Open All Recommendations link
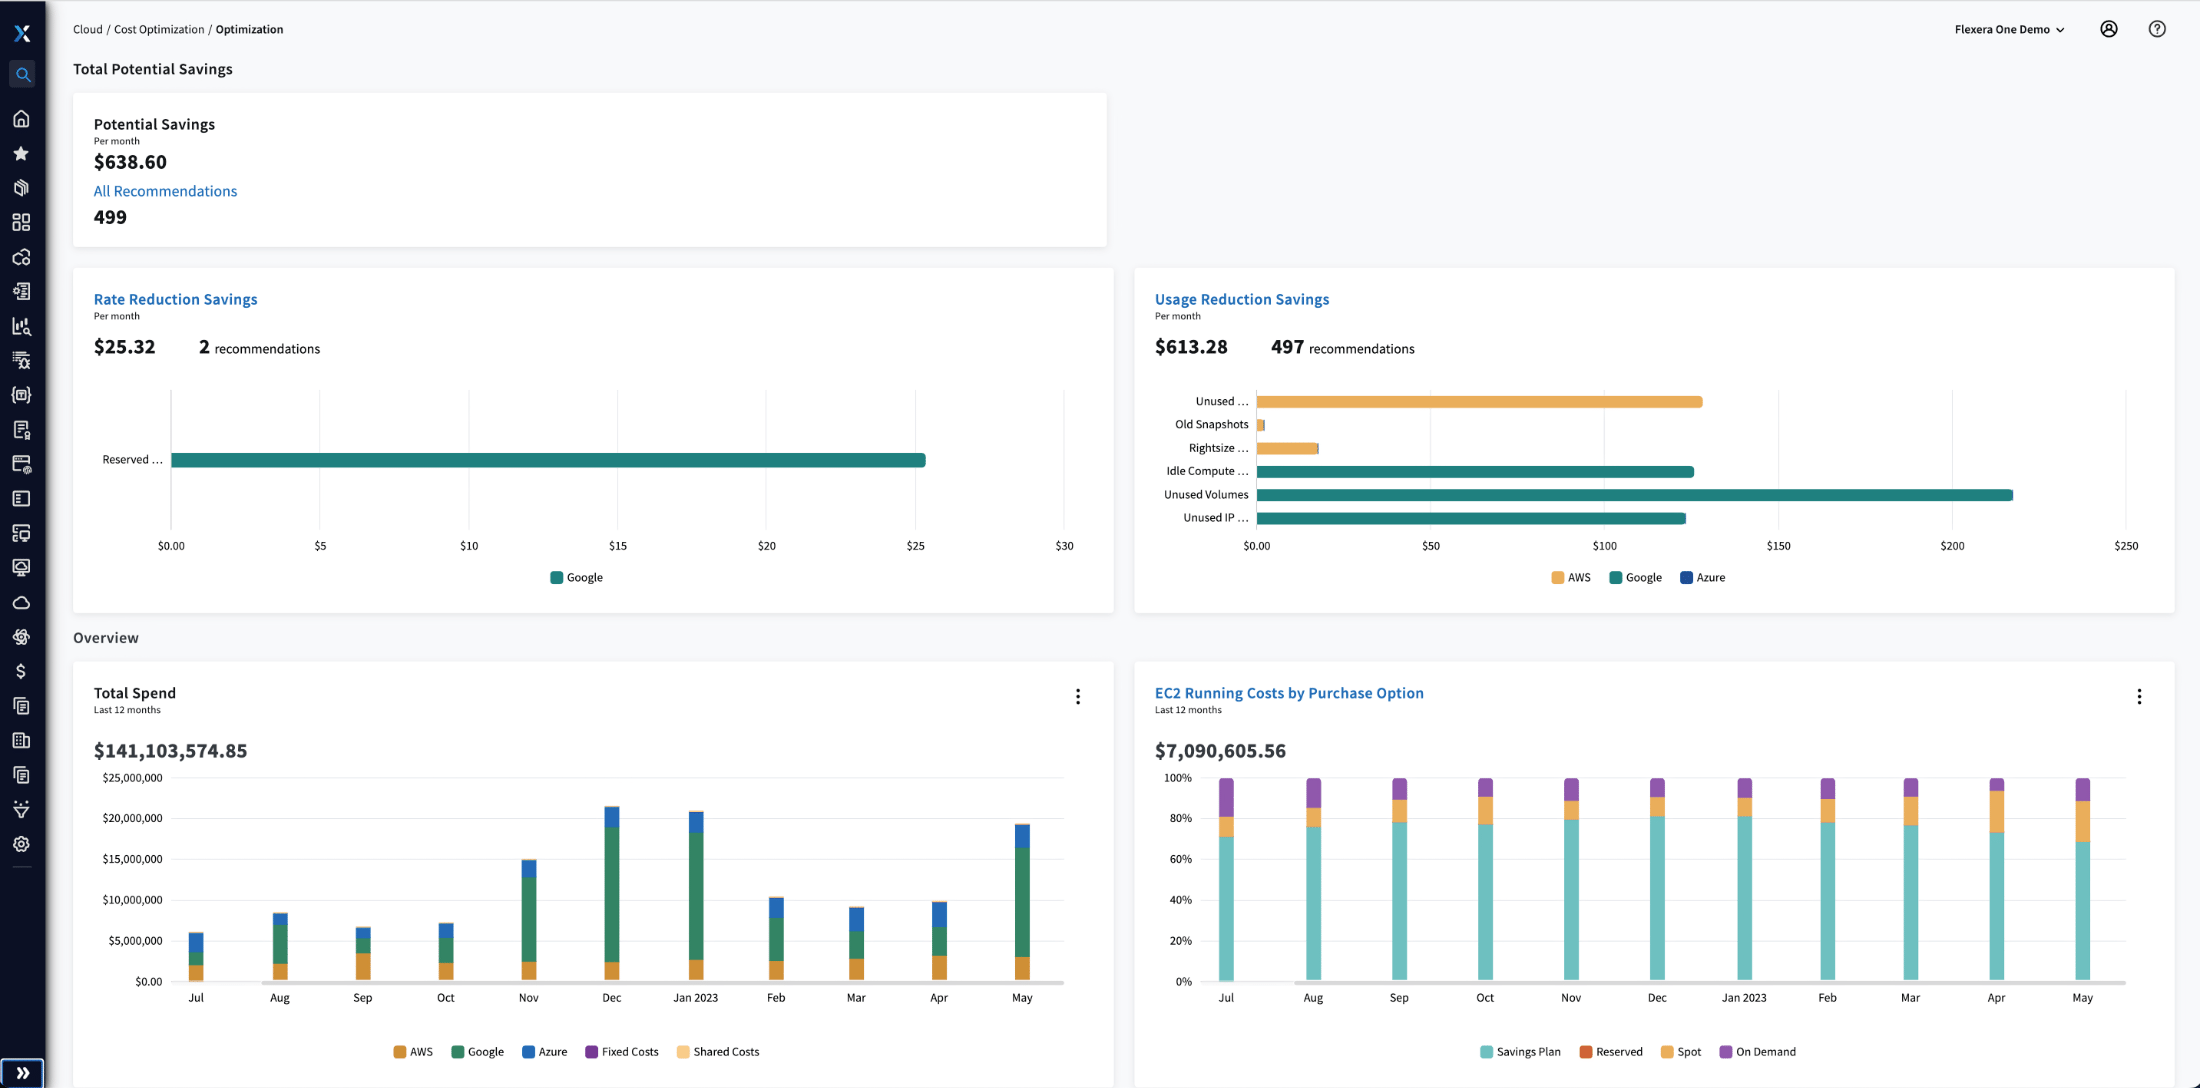This screenshot has width=2200, height=1088. pyautogui.click(x=165, y=191)
